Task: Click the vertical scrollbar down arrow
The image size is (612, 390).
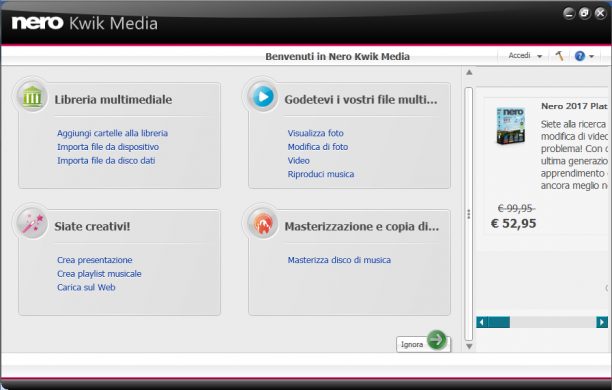Action: (469, 346)
